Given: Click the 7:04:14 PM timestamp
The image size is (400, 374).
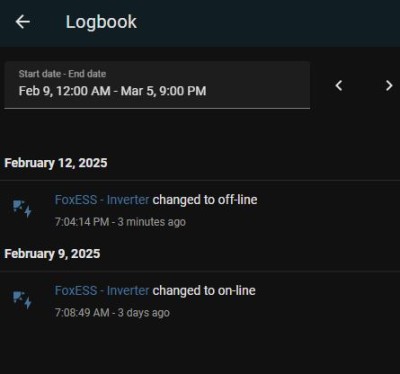Looking at the screenshot, I should point(82,222).
